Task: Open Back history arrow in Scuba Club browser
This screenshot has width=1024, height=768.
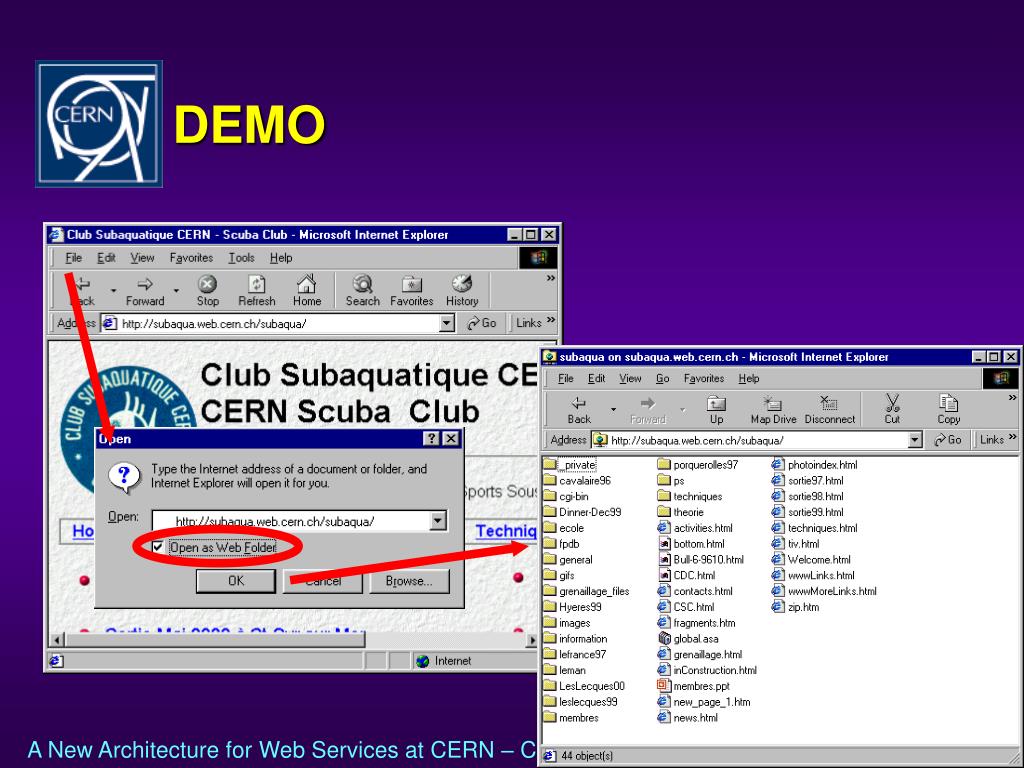Action: coord(114,291)
